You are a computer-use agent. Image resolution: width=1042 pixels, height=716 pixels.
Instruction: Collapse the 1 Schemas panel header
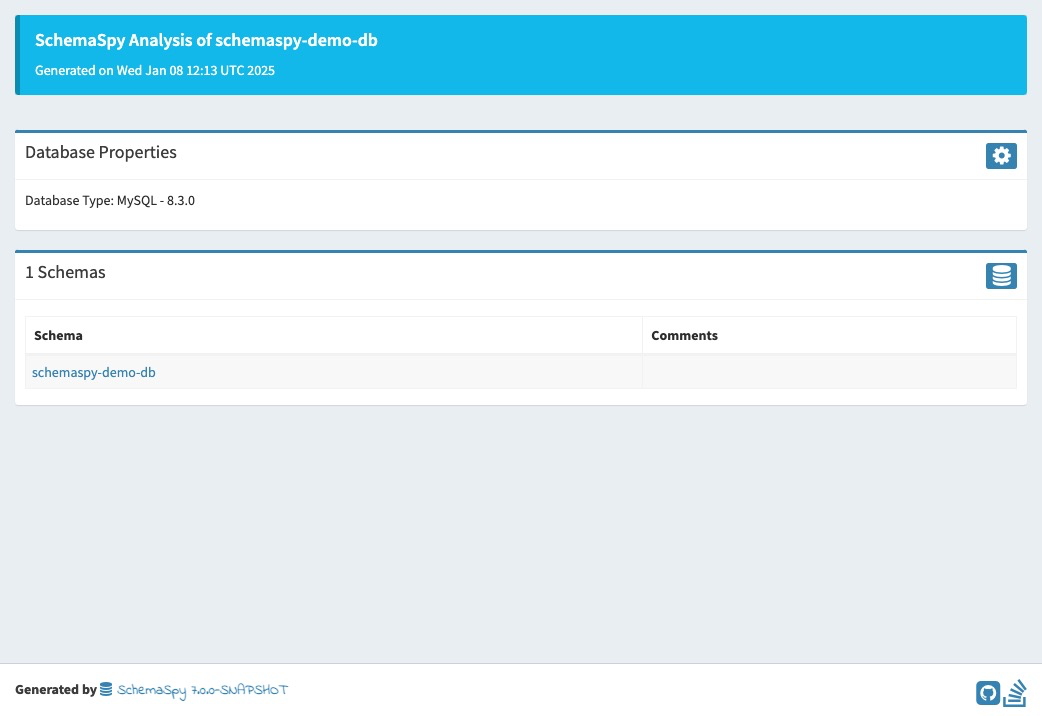(x=65, y=272)
